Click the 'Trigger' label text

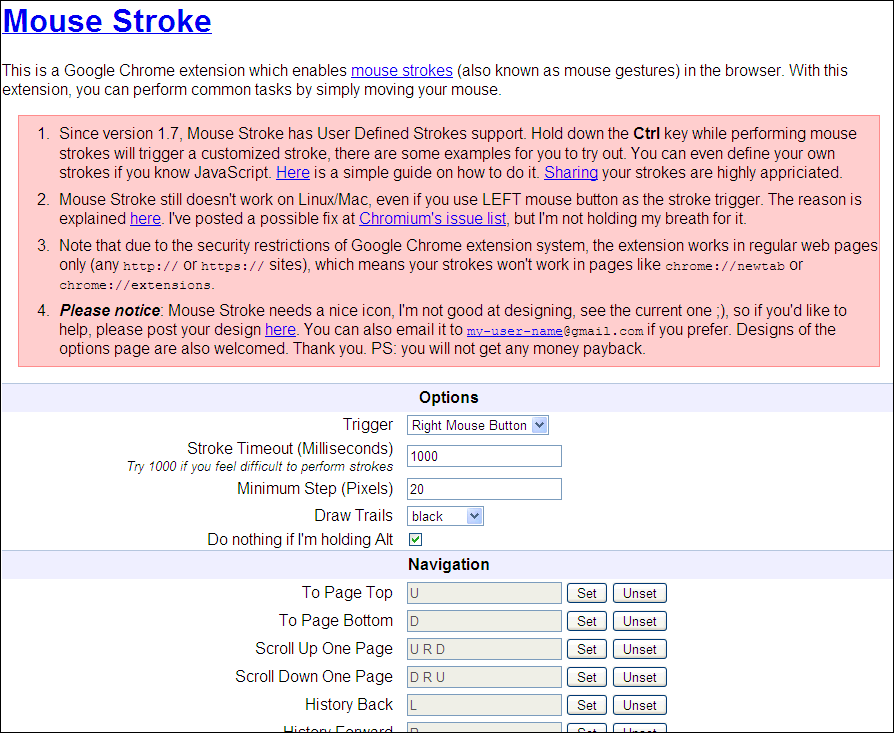coord(368,425)
